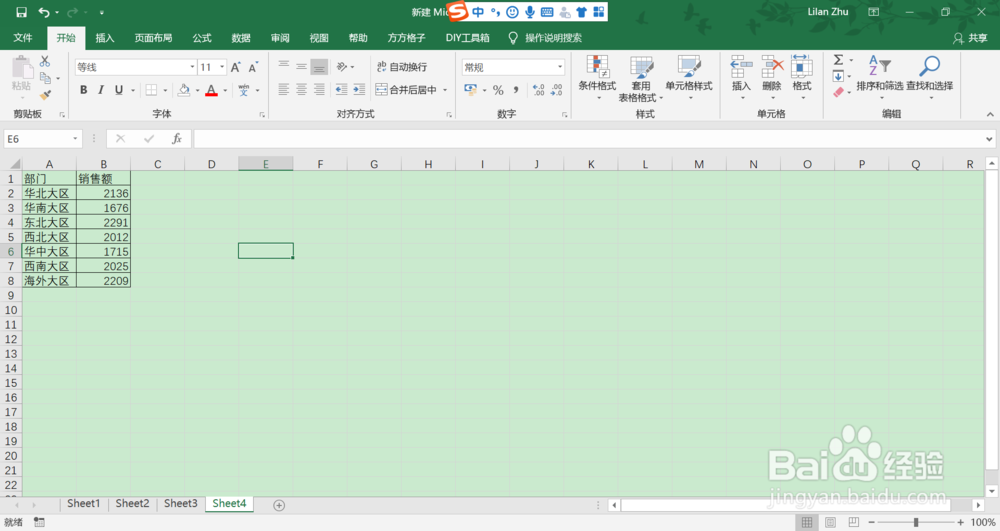The height and width of the screenshot is (531, 1000).
Task: Add a new sheet with plus button
Action: [x=279, y=505]
